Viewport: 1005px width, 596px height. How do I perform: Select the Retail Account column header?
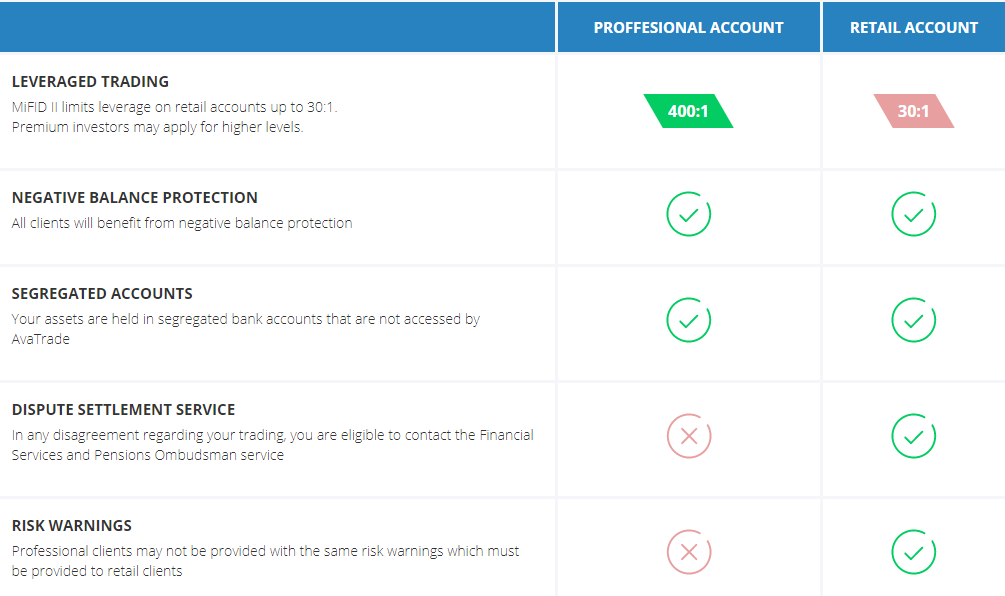[x=914, y=27]
